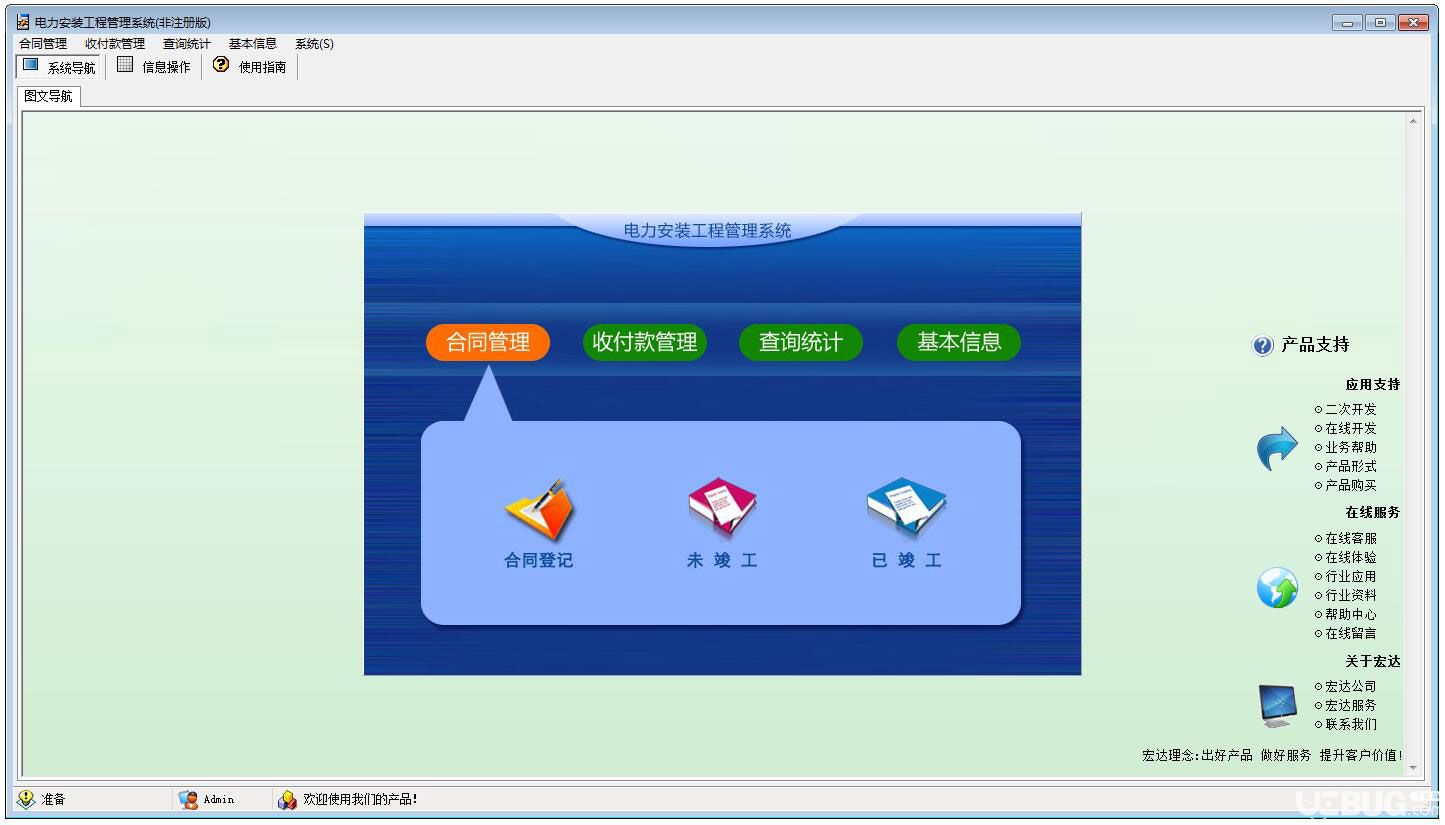
Task: Click the 产品支持 help icon
Action: point(1263,345)
